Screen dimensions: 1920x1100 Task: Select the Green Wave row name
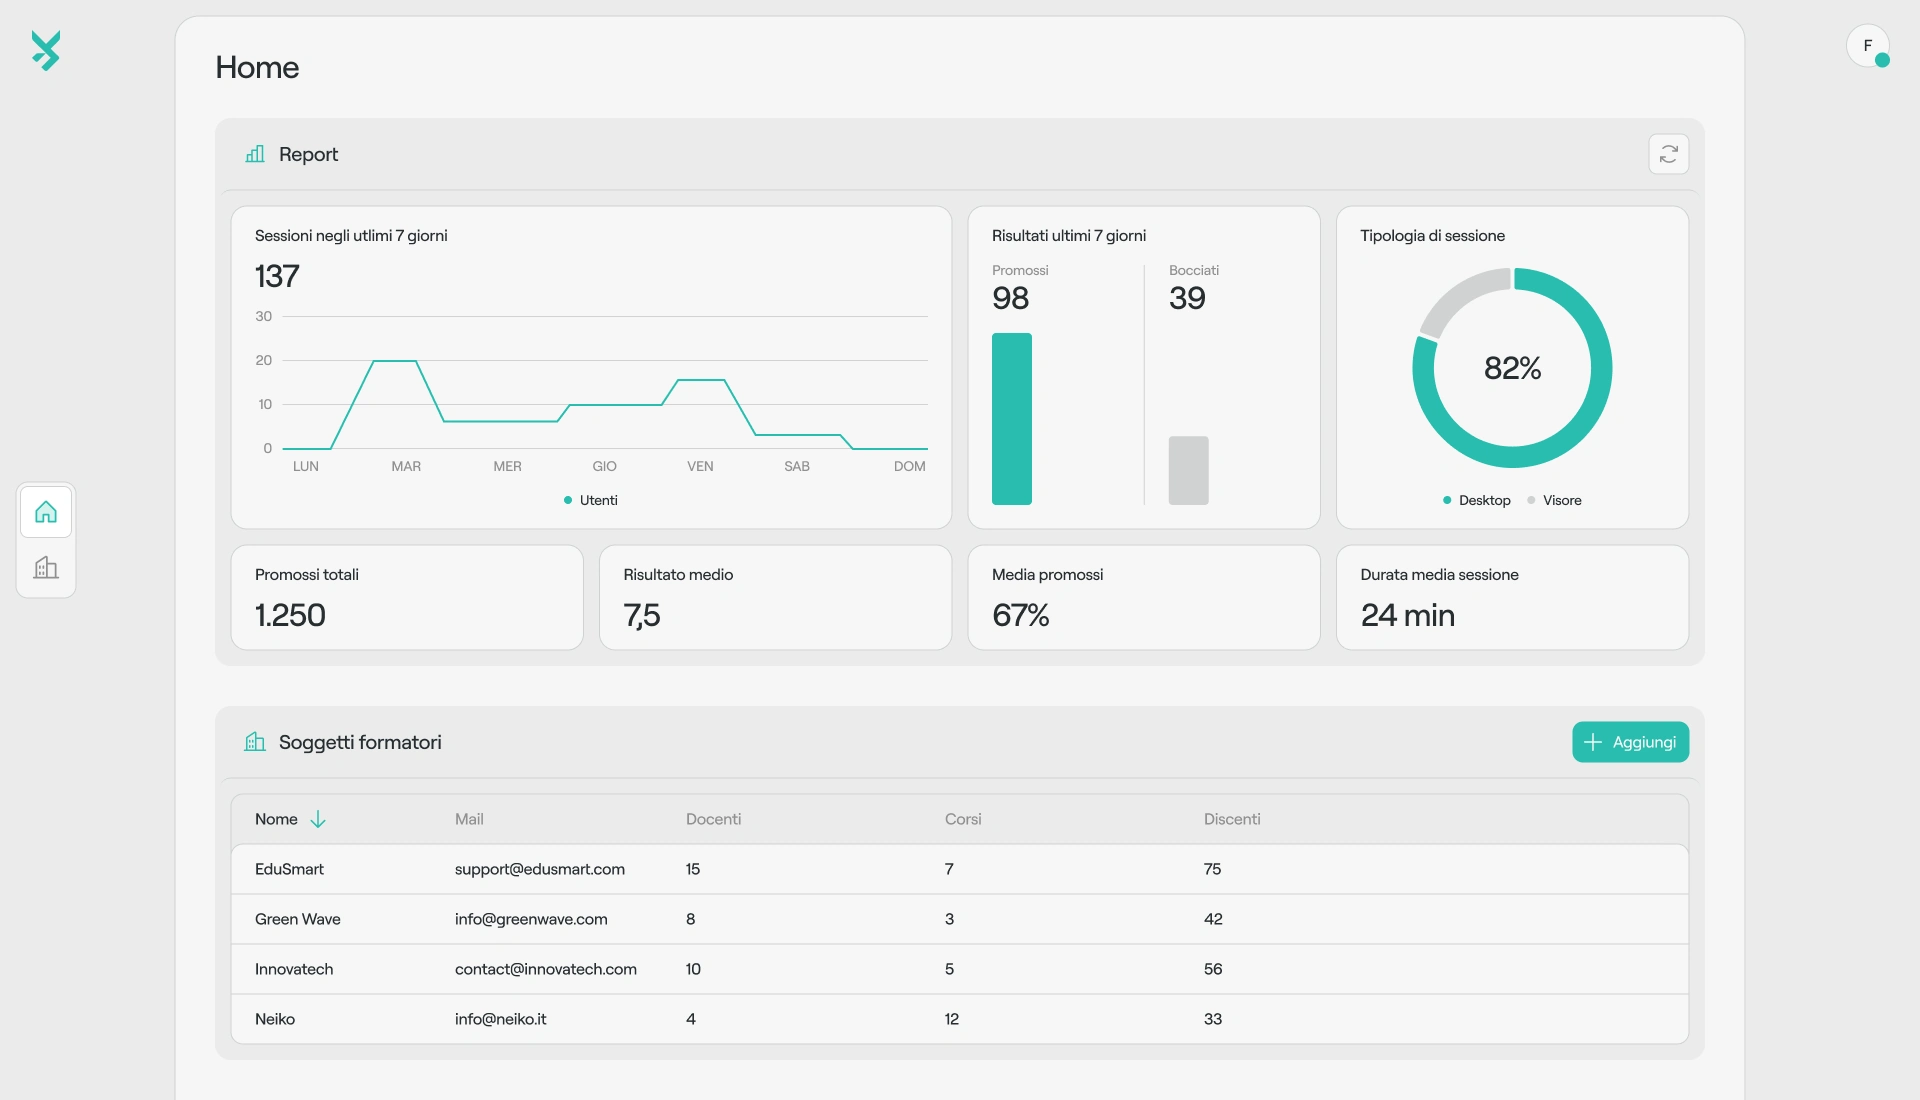coord(297,919)
